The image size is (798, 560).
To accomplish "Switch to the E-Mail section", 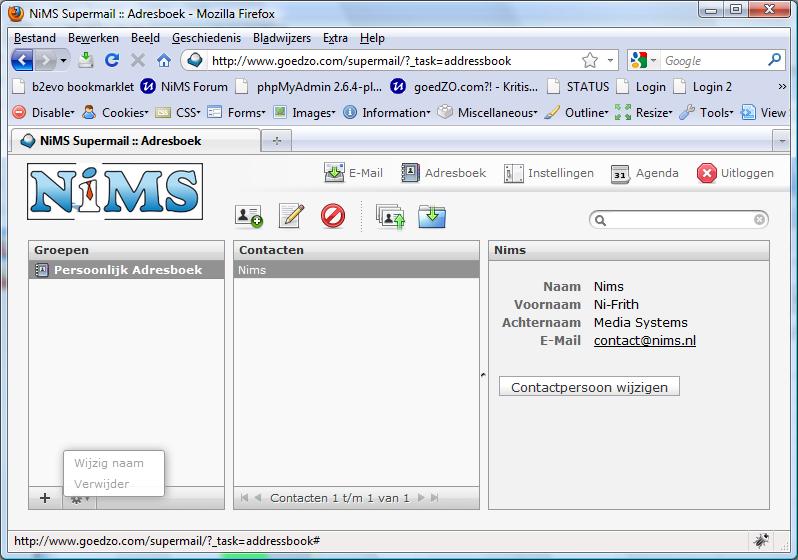I will (x=354, y=173).
